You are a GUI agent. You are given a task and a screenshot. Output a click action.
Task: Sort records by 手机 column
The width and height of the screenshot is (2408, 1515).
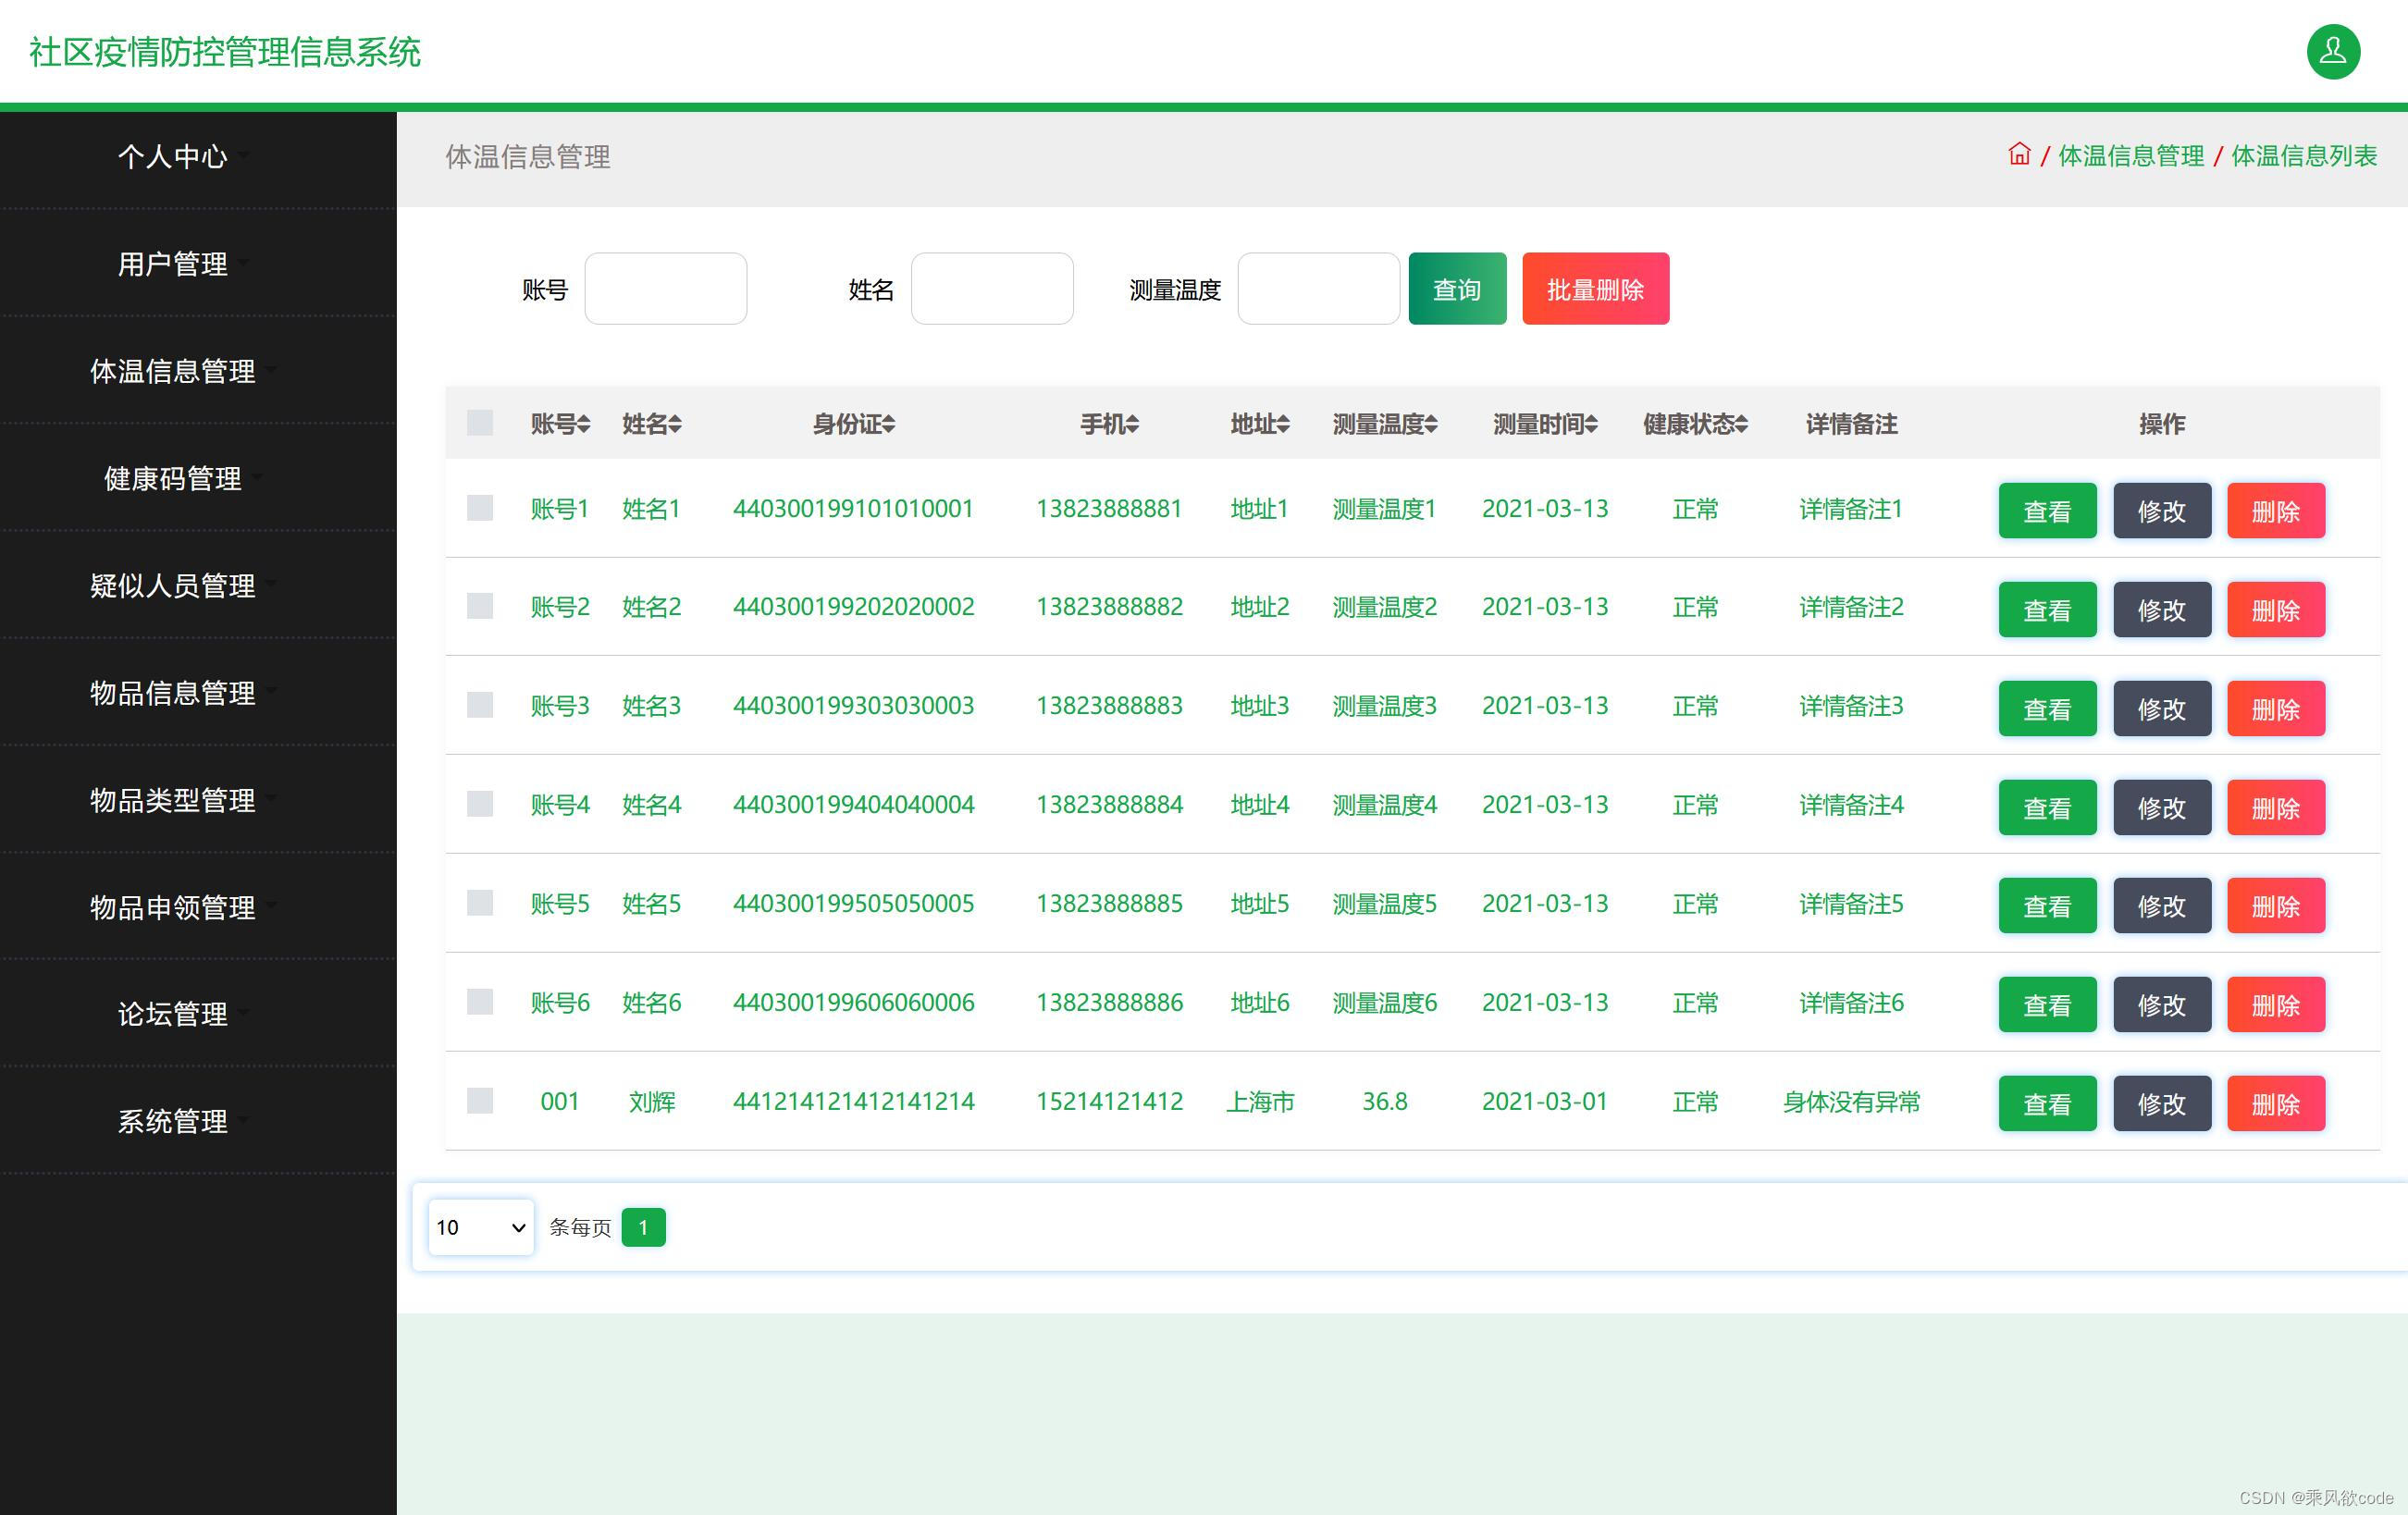(1110, 423)
